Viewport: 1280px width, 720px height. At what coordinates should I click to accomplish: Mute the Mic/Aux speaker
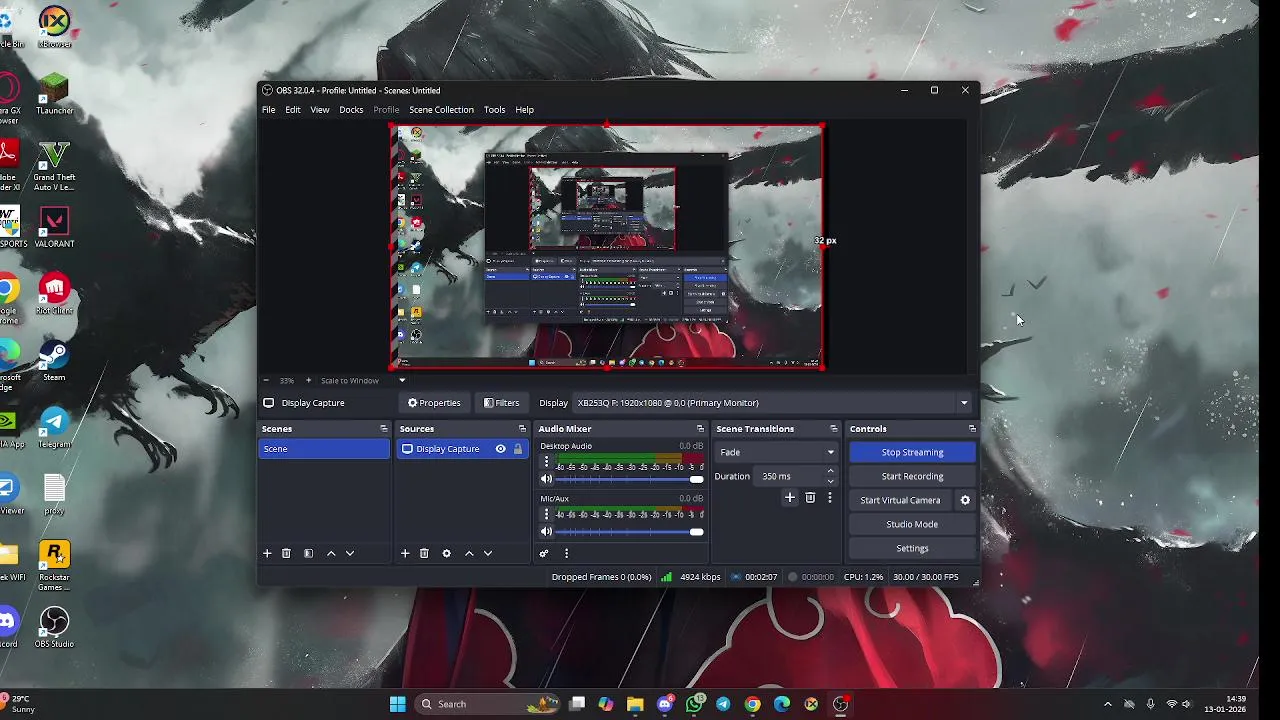pyautogui.click(x=546, y=532)
